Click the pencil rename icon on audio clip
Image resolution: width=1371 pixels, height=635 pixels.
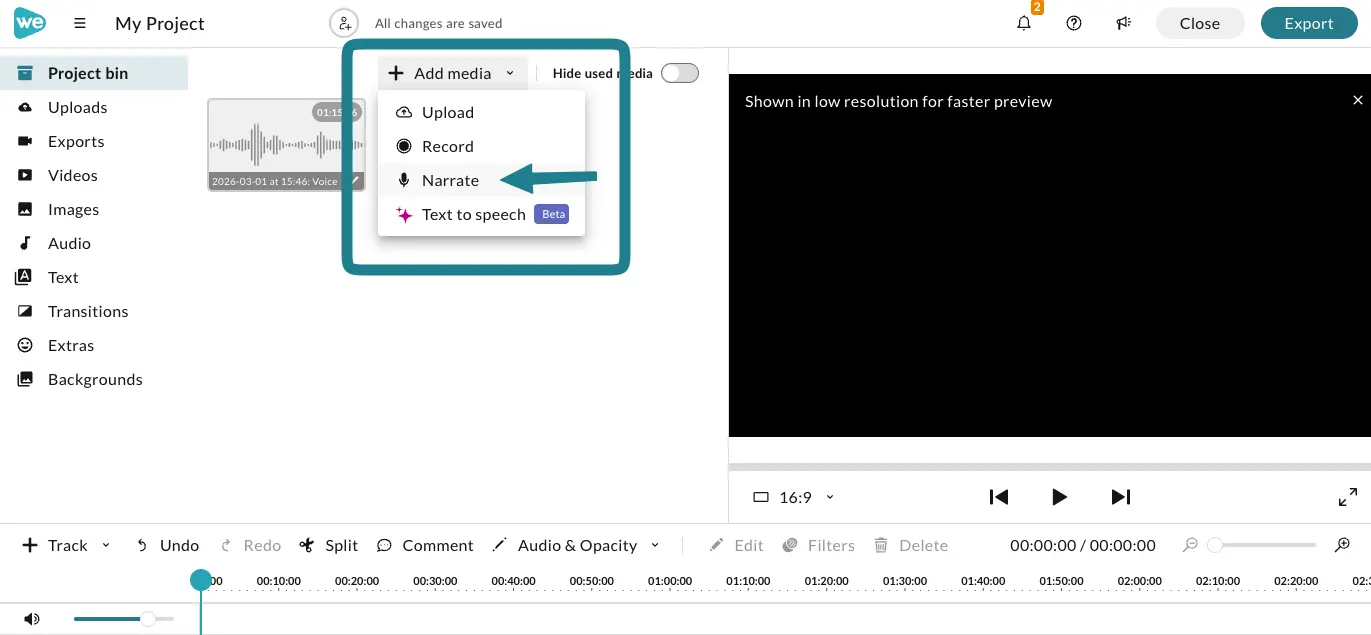pos(355,181)
